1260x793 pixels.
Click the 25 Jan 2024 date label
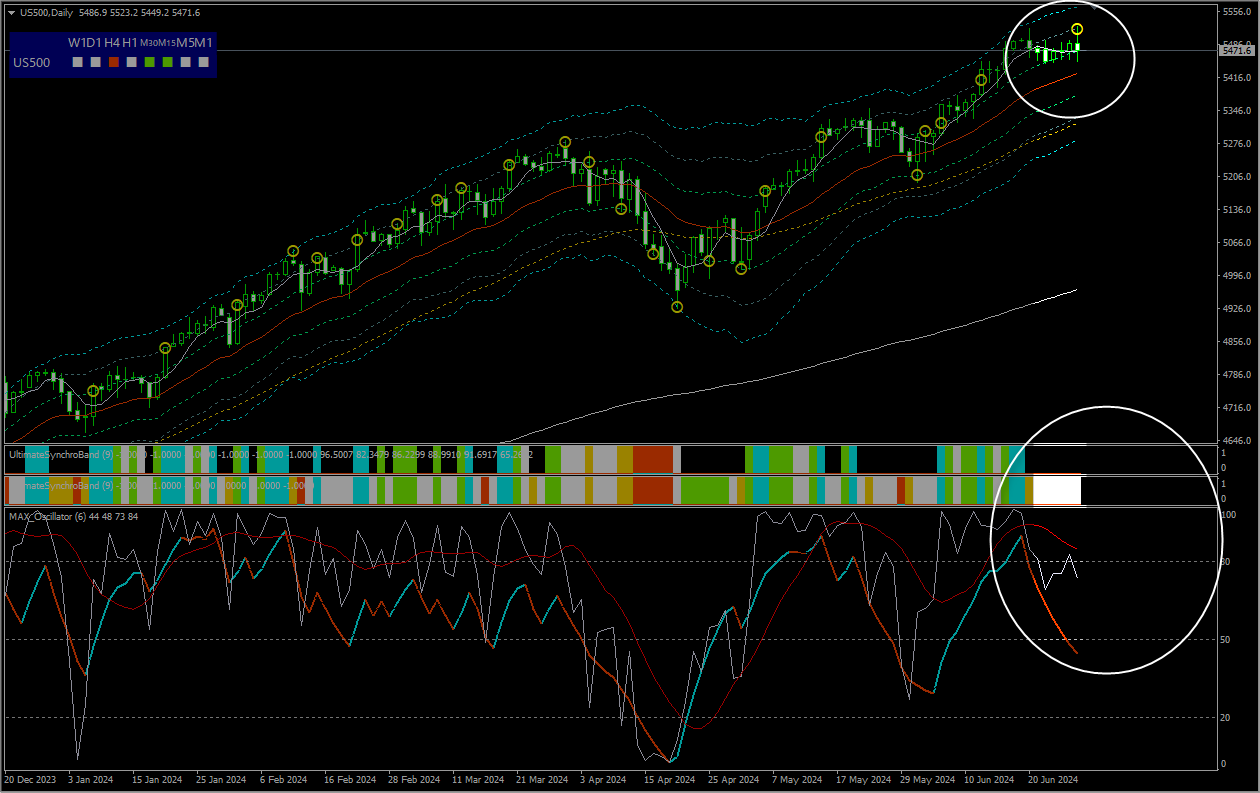(x=221, y=779)
